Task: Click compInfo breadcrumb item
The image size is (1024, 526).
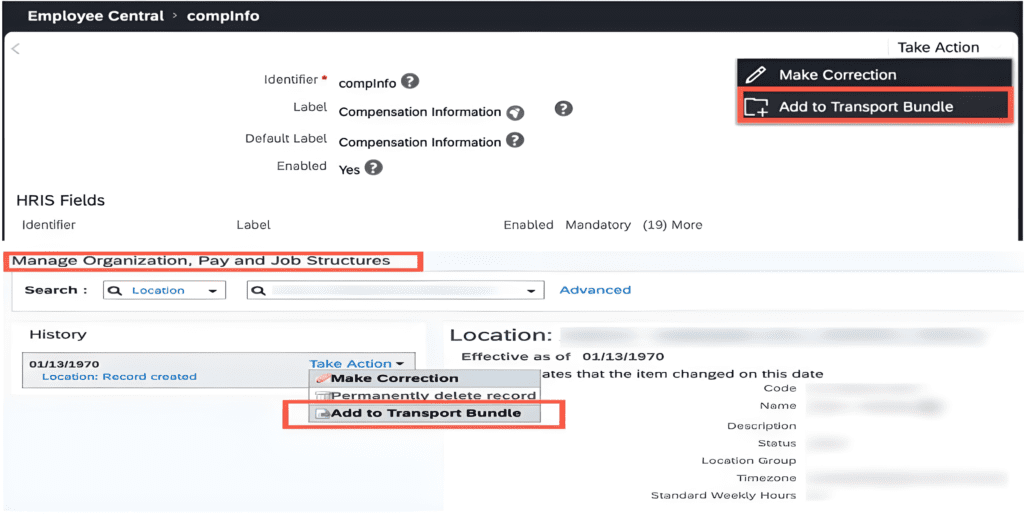Action: 223,16
